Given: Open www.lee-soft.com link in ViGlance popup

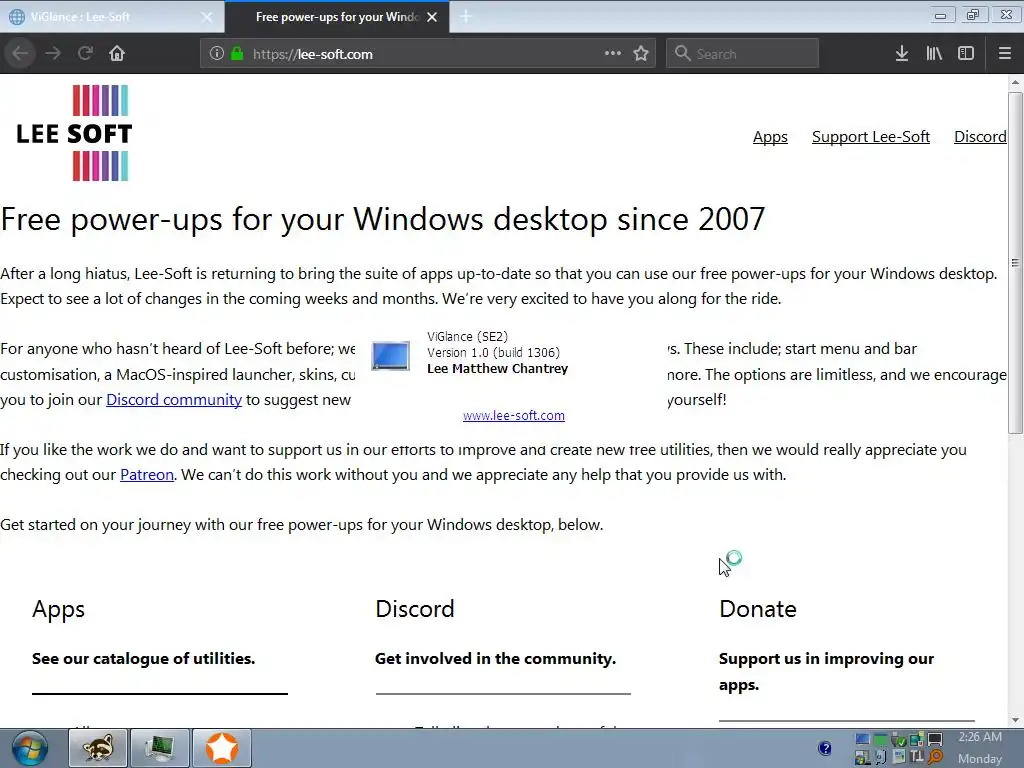Looking at the screenshot, I should [x=514, y=415].
